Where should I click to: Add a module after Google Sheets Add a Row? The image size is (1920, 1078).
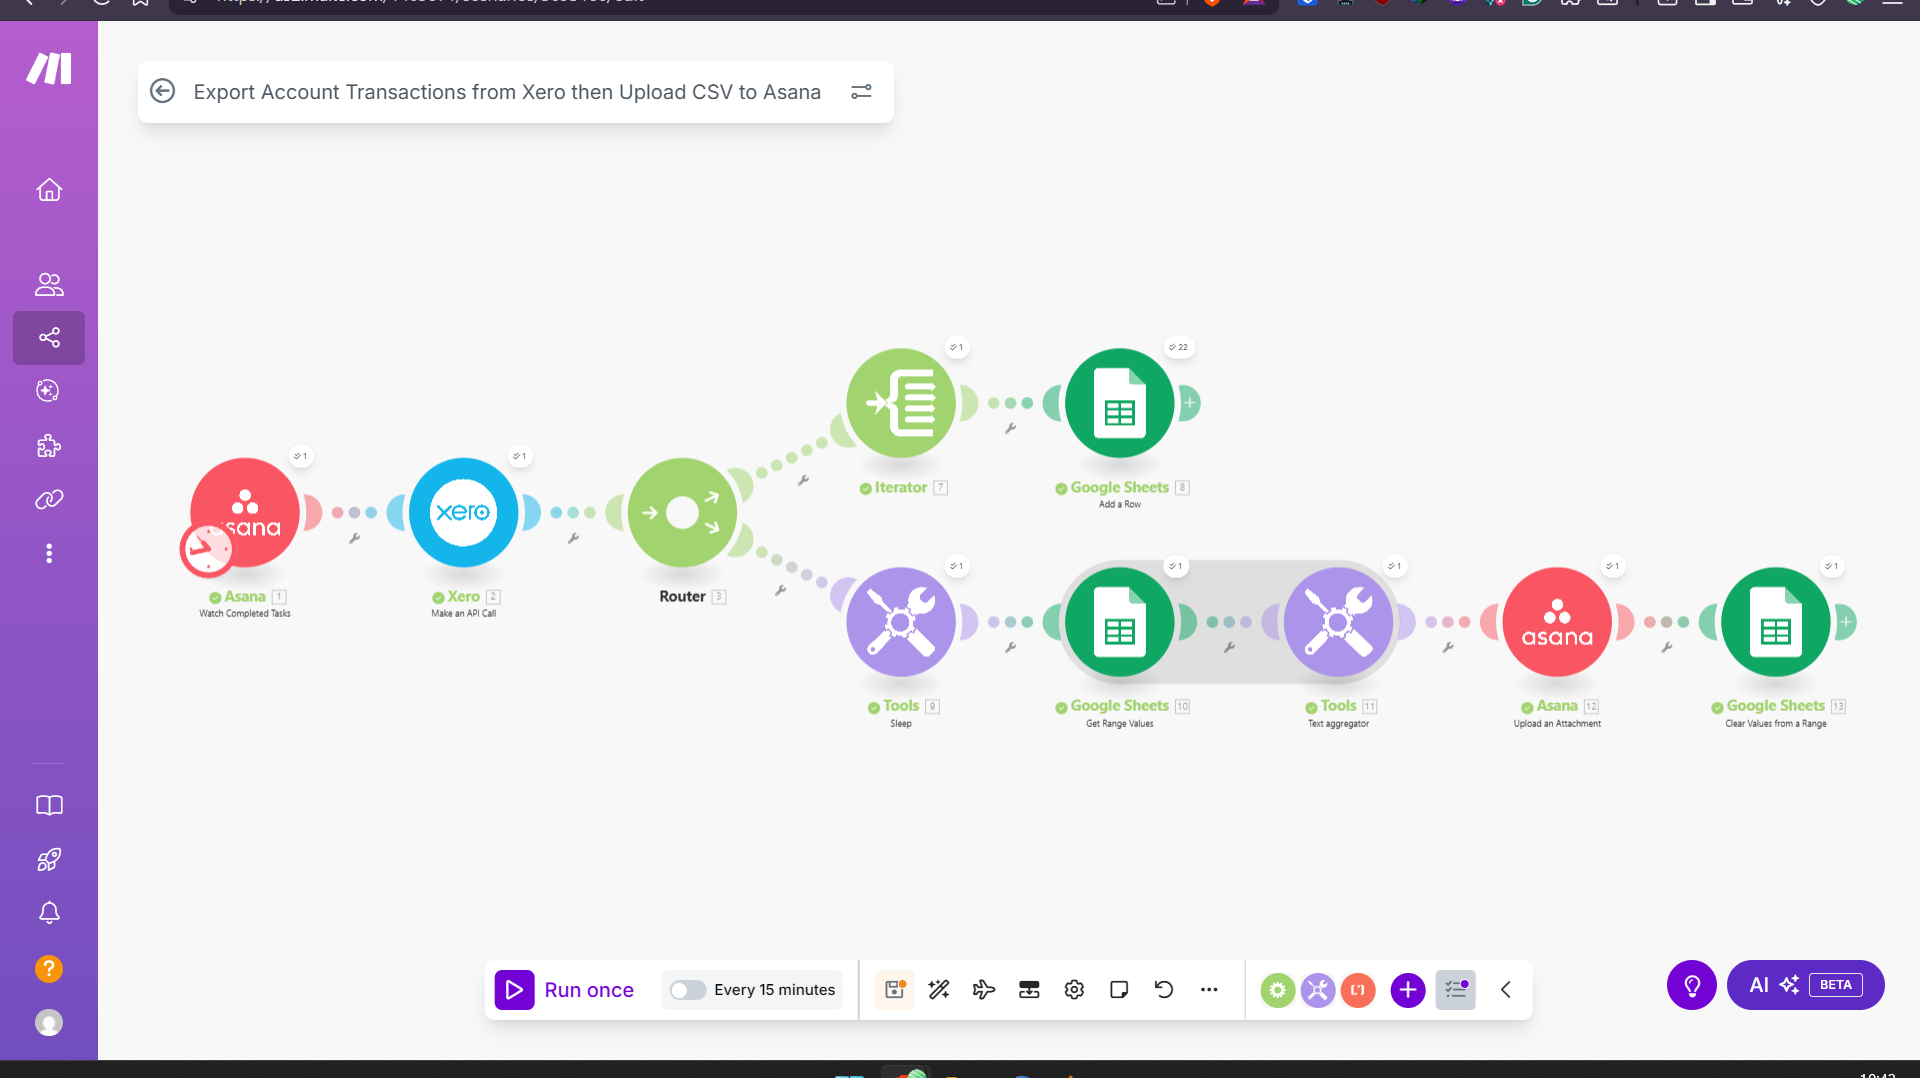[1190, 404]
